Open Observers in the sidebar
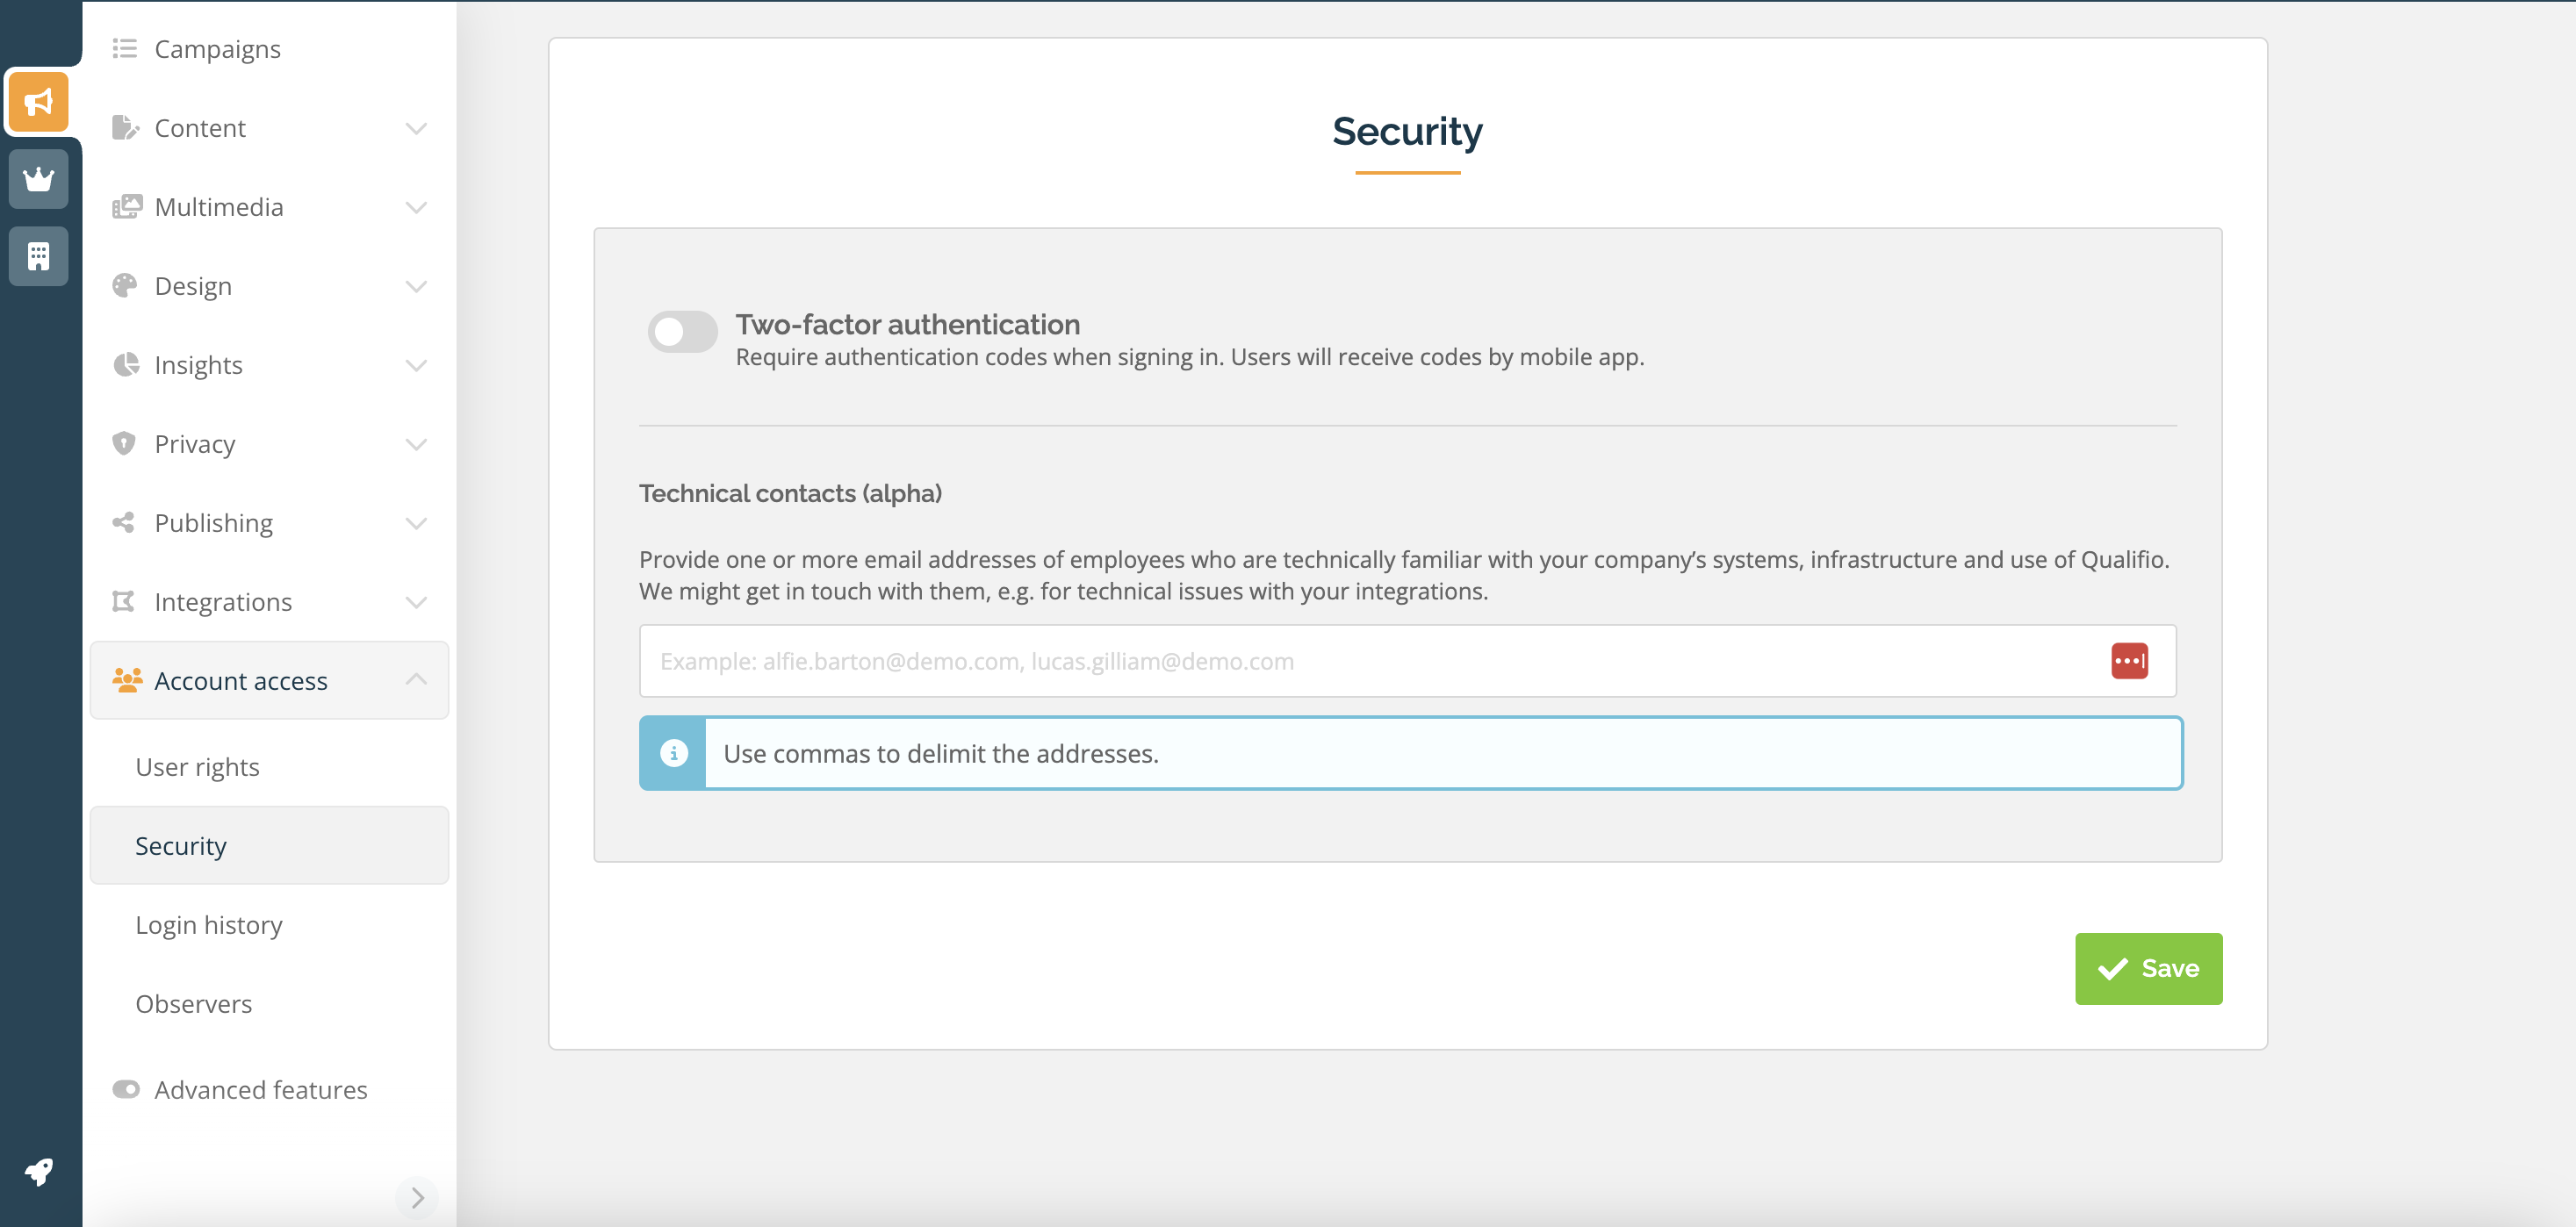2576x1227 pixels. [194, 1004]
